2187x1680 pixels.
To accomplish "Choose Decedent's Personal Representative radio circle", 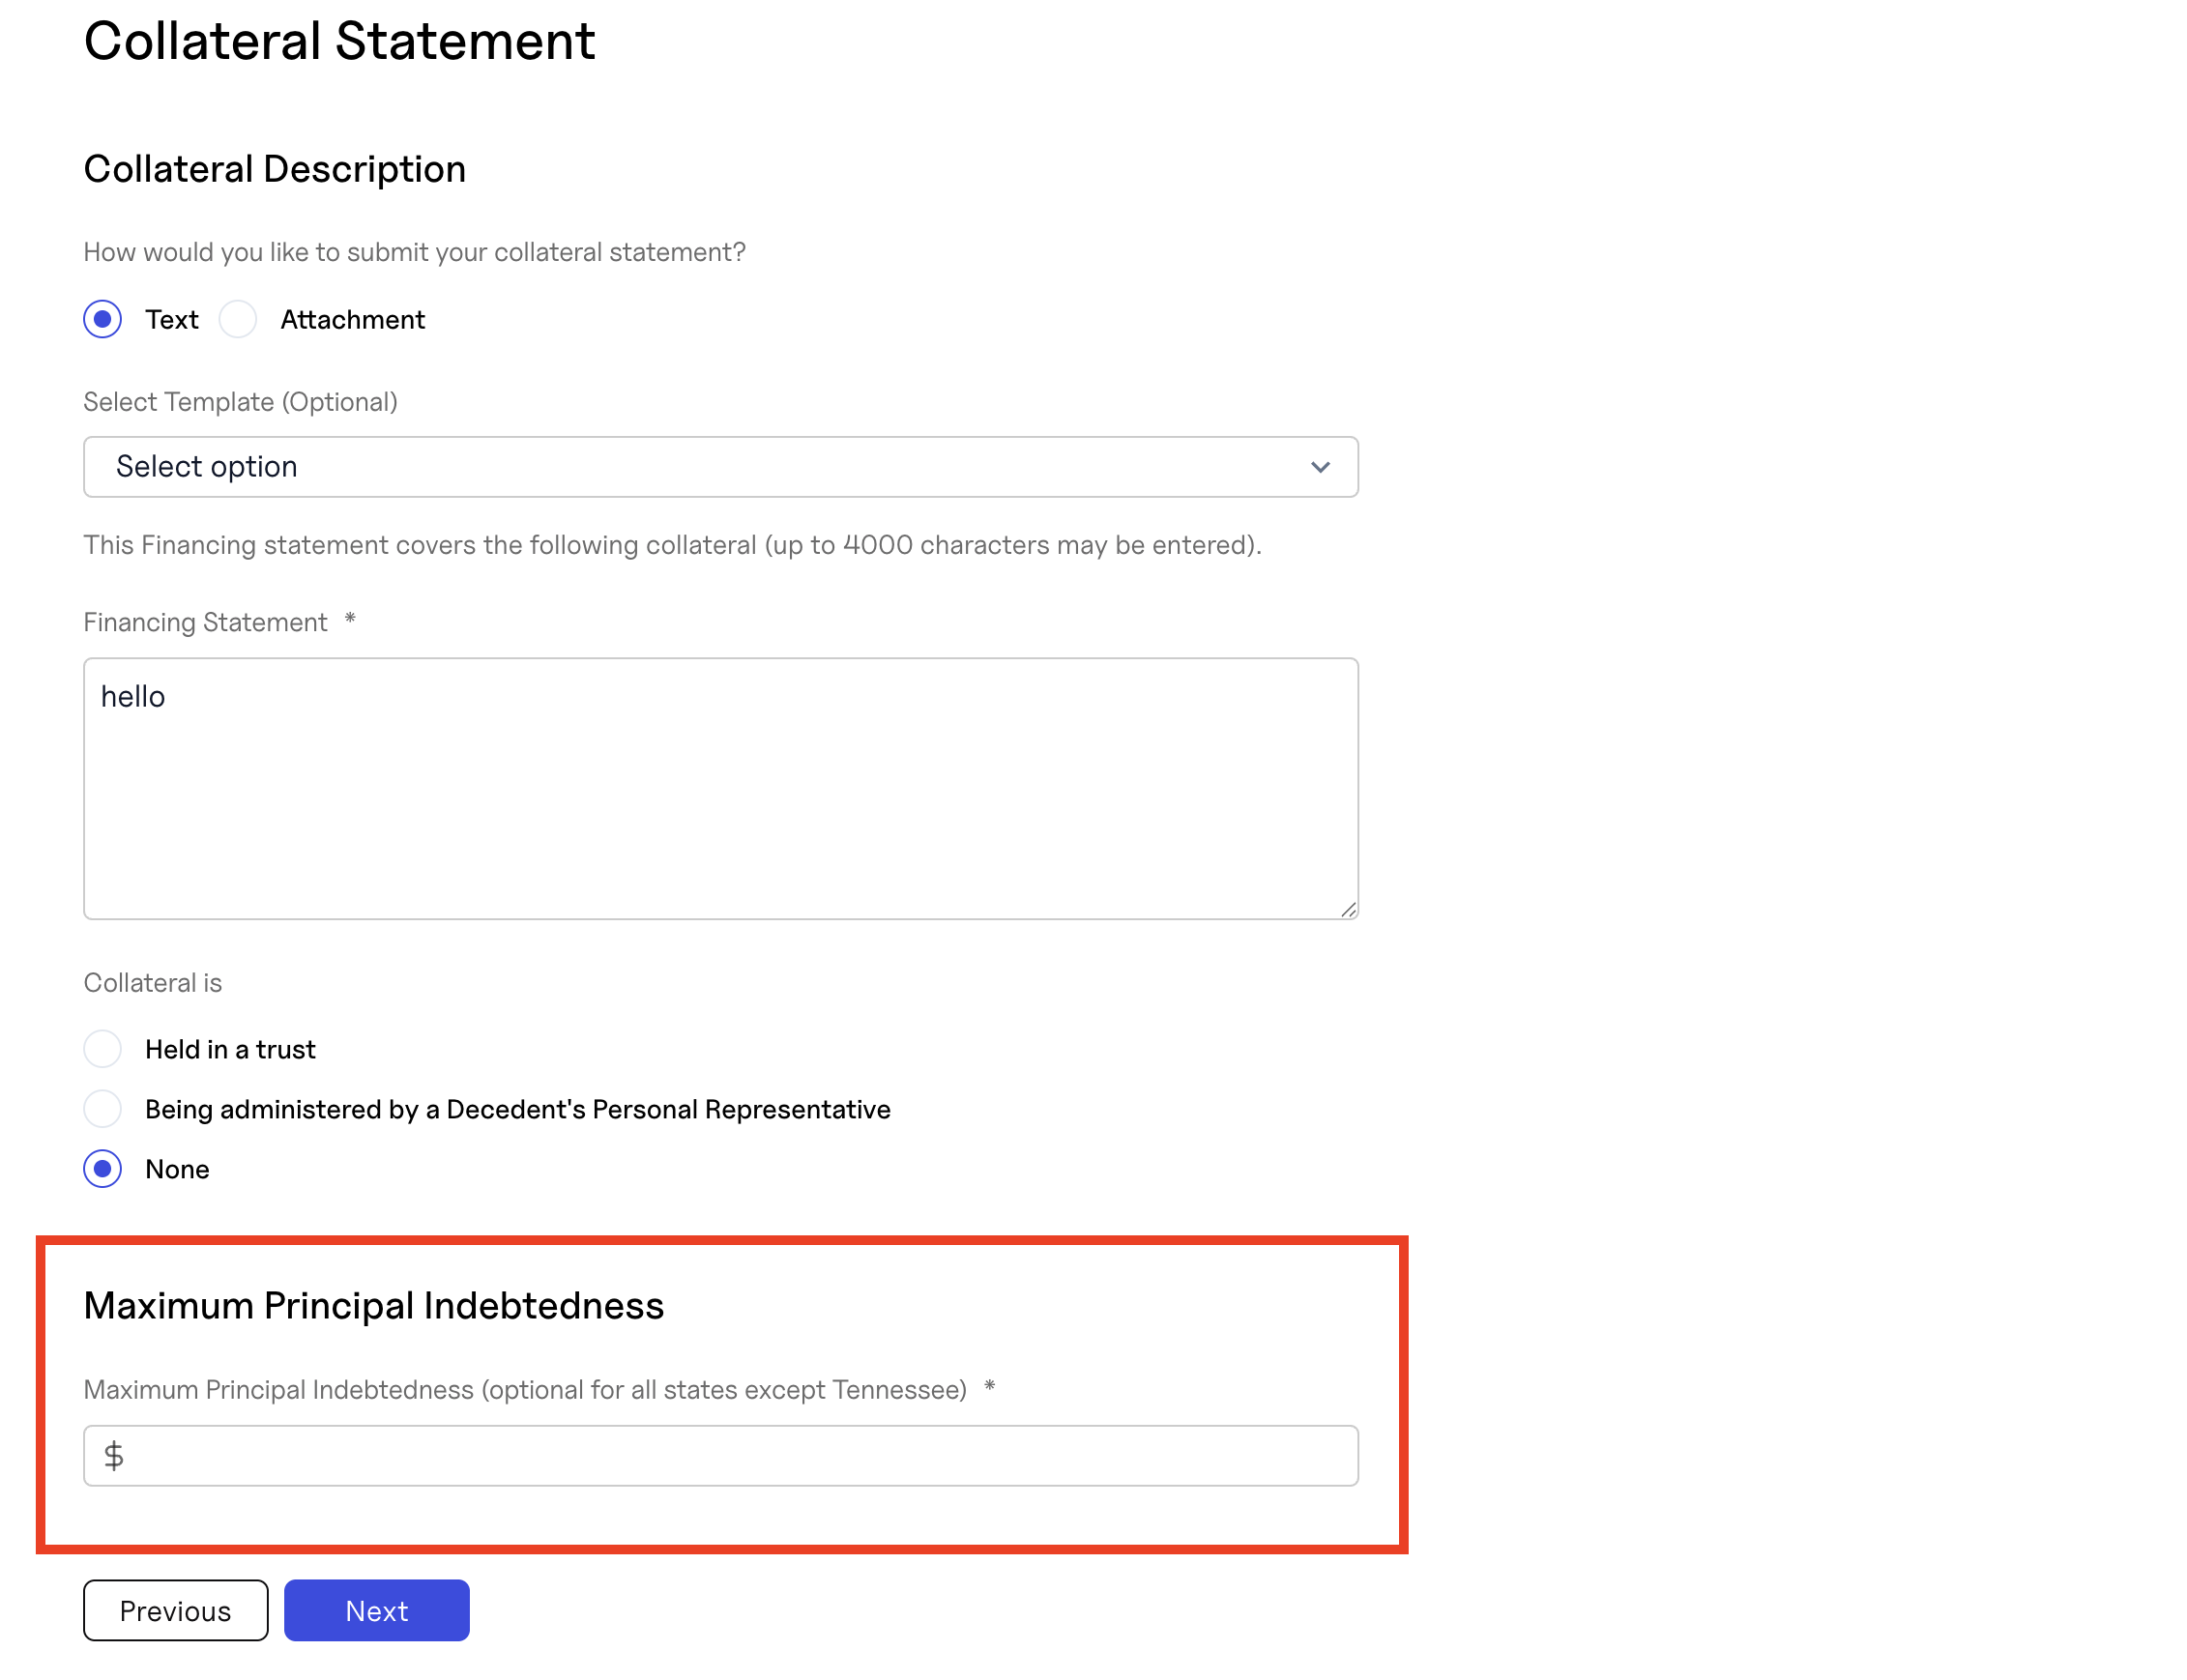I will tap(102, 1109).
